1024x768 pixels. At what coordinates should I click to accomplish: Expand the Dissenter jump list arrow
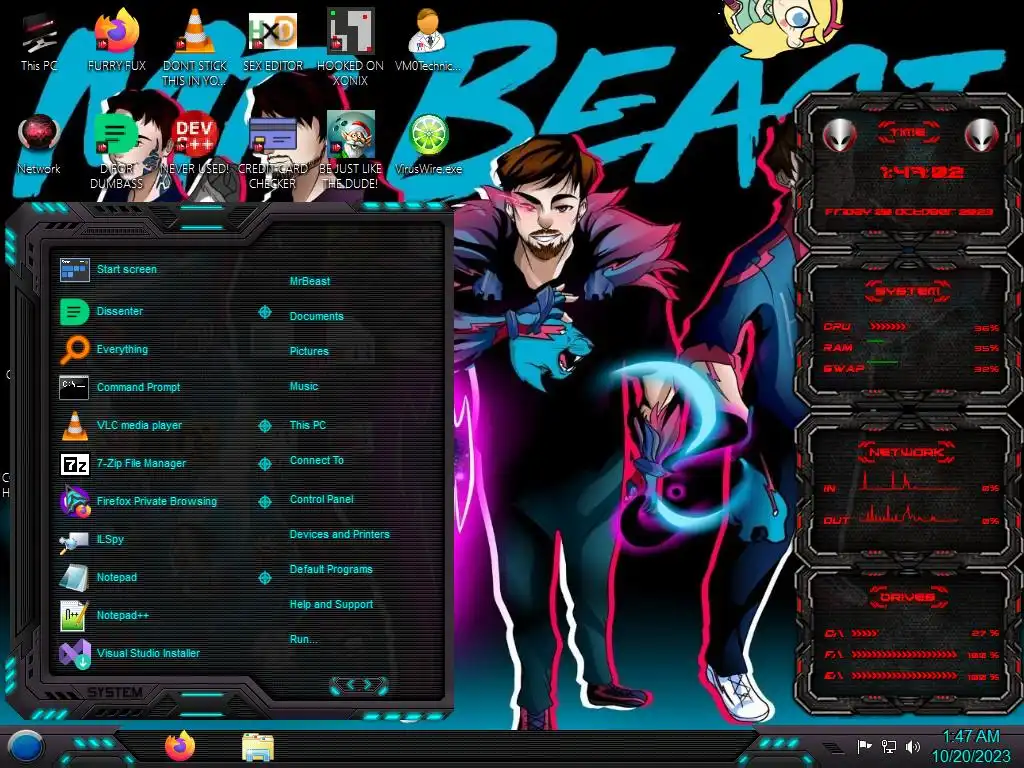click(x=264, y=312)
